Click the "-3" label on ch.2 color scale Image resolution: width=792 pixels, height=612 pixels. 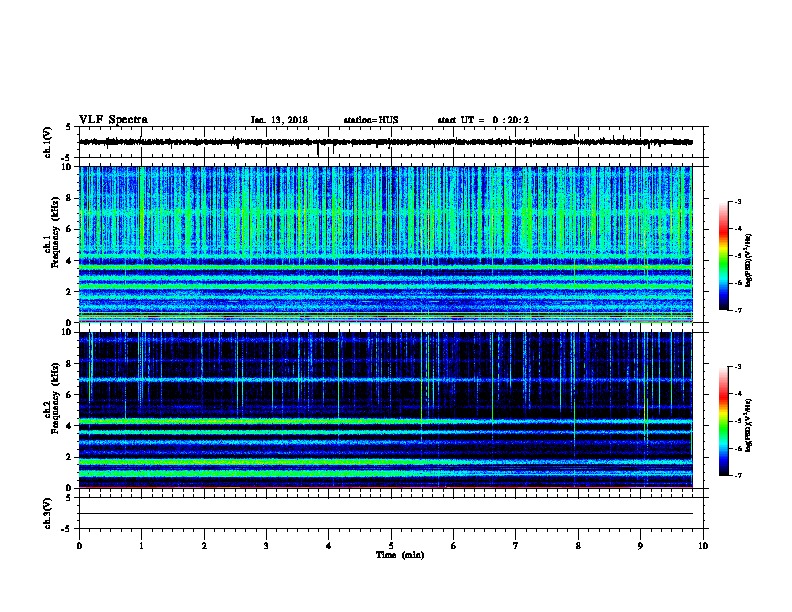coord(737,367)
